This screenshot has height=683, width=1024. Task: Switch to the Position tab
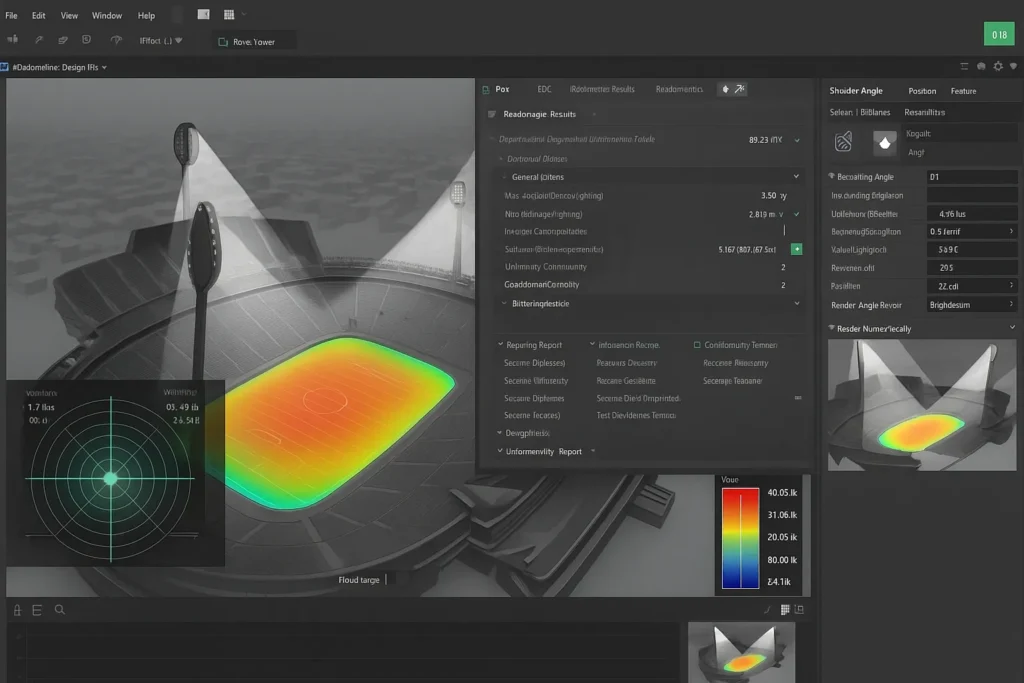(921, 90)
